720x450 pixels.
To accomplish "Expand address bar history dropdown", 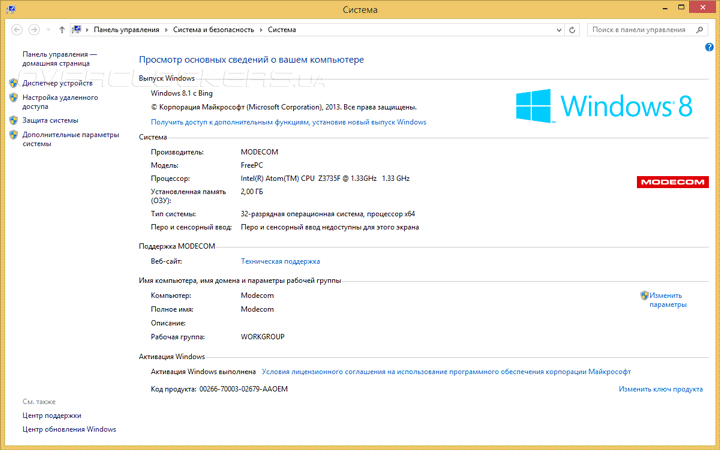I will (559, 30).
